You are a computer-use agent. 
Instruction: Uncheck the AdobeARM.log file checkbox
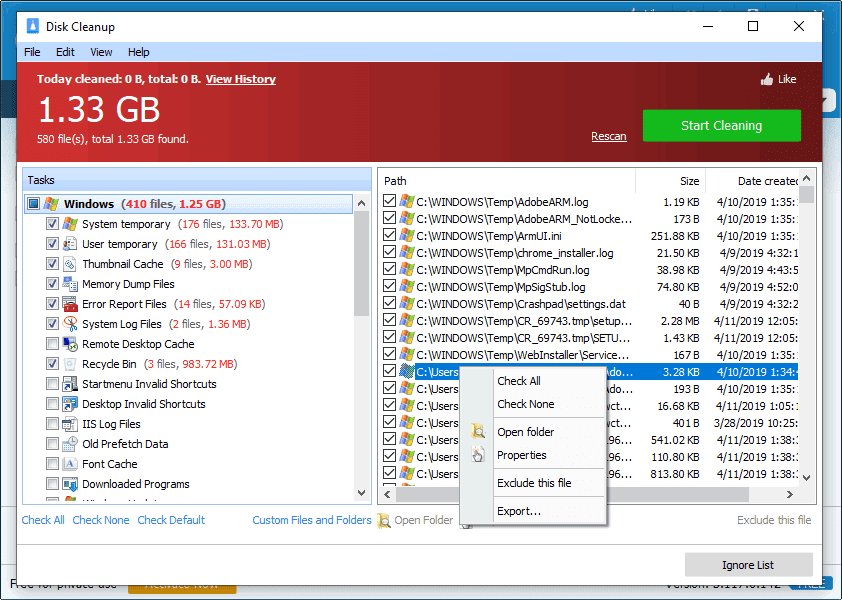point(389,201)
